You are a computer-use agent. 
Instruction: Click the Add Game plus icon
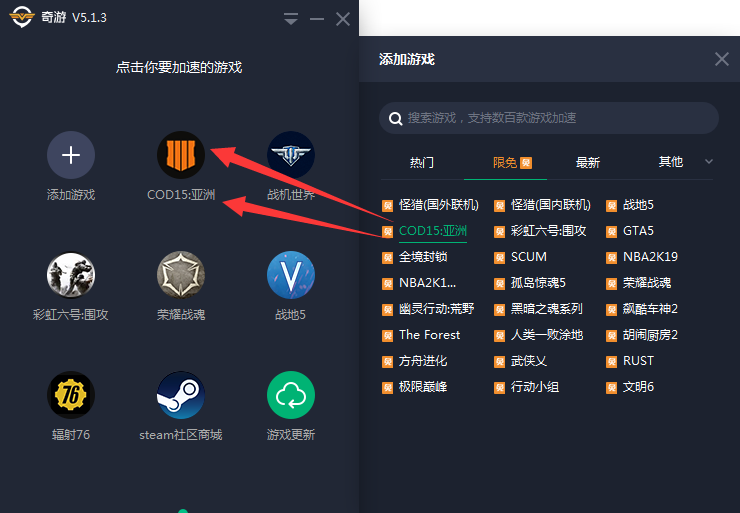71,155
